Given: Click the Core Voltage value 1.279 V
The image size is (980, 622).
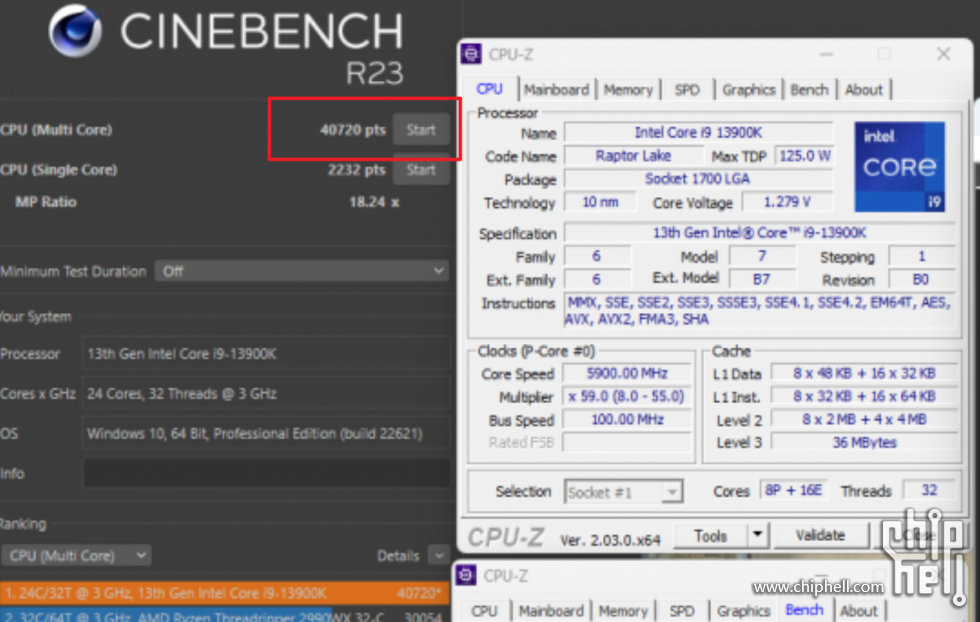Looking at the screenshot, I should click(x=787, y=202).
